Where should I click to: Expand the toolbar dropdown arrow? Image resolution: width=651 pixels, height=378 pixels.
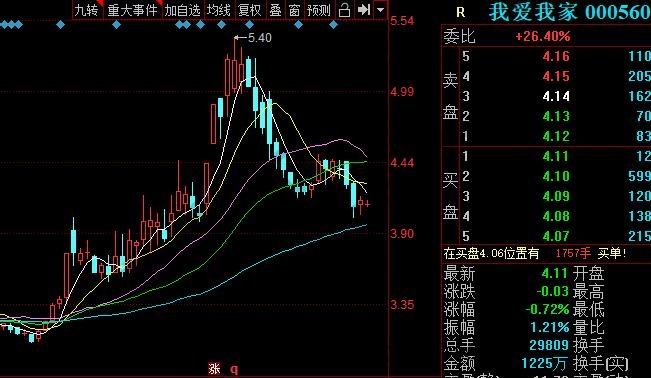tap(380, 10)
